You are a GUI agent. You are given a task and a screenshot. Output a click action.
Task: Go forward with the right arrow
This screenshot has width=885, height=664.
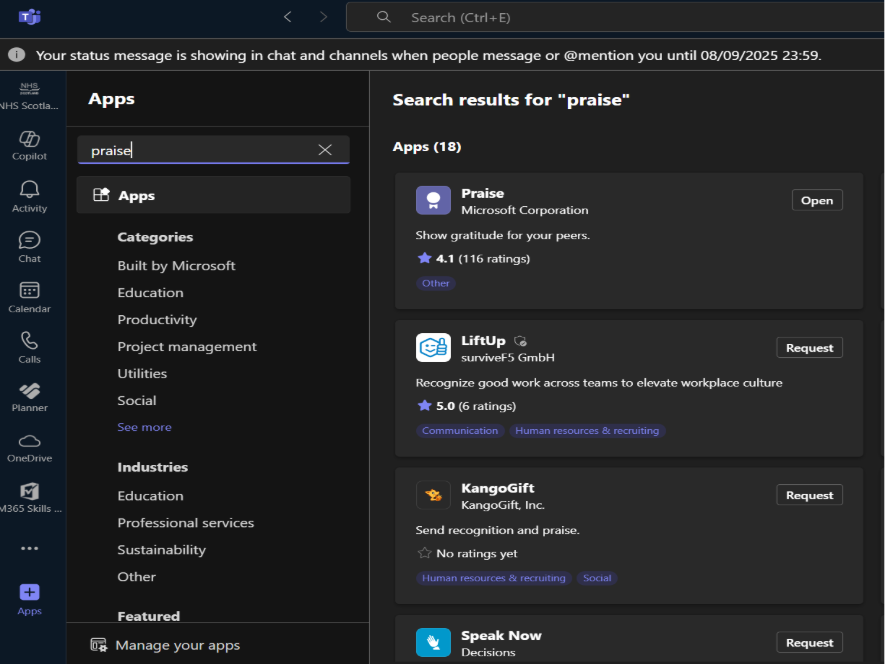(323, 17)
